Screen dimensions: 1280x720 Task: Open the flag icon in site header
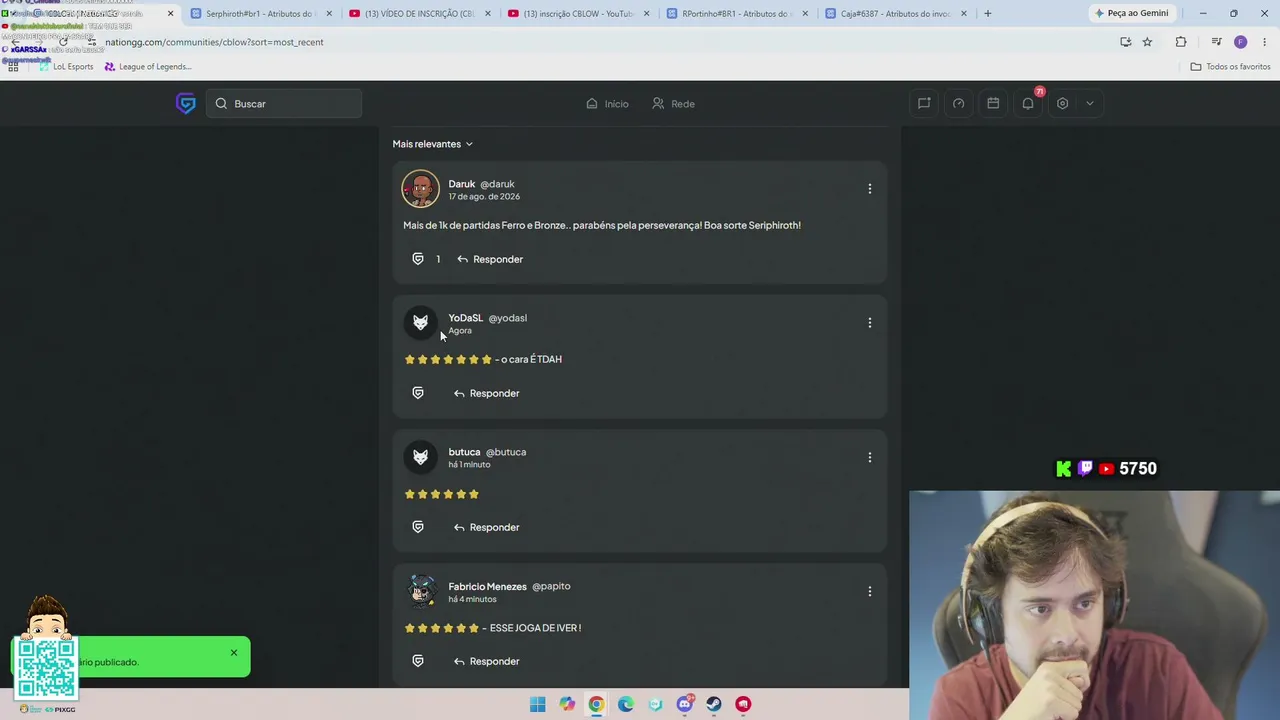[924, 103]
